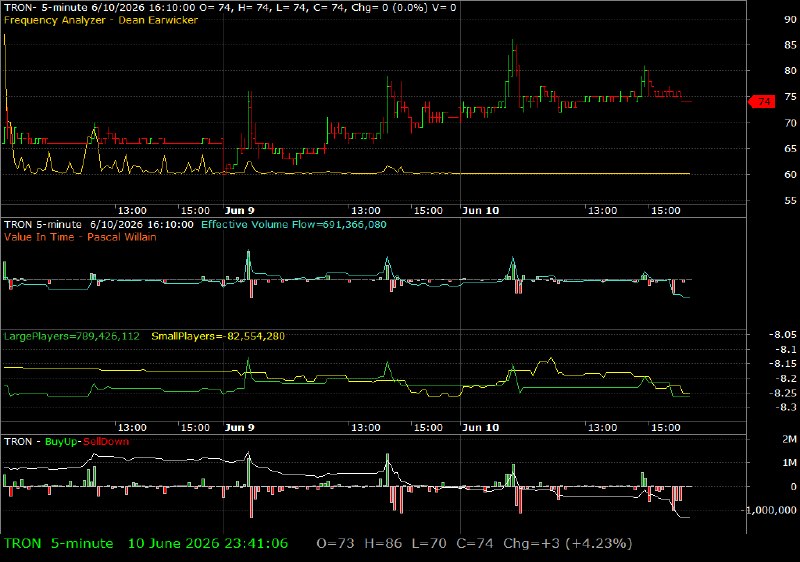The width and height of the screenshot is (800, 562).
Task: Select the SmallPlayers=-82,554,280 legend
Action: click(218, 336)
